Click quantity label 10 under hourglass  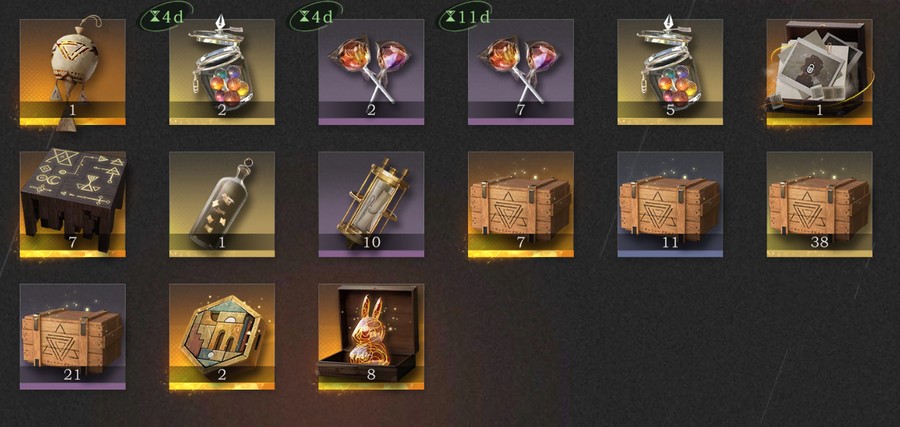pyautogui.click(x=371, y=242)
